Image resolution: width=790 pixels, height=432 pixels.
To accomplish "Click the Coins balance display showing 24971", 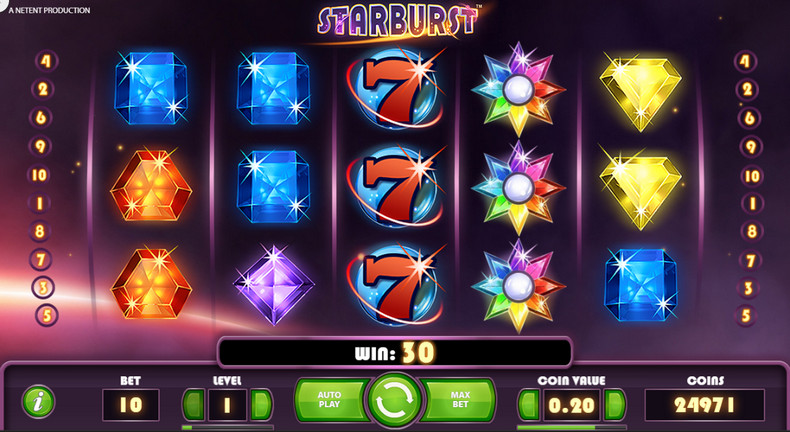I will point(705,405).
